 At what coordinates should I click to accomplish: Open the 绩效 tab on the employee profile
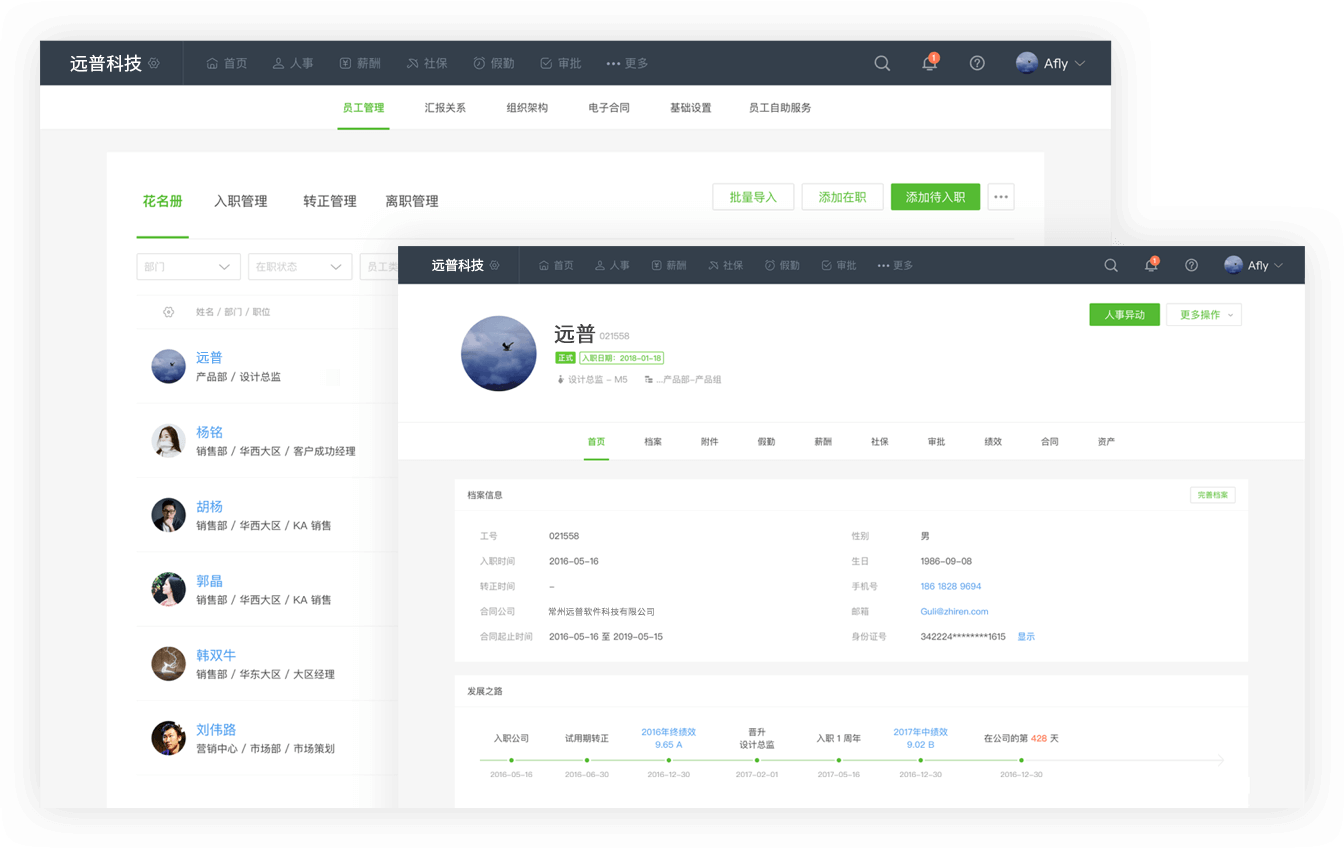click(x=993, y=441)
